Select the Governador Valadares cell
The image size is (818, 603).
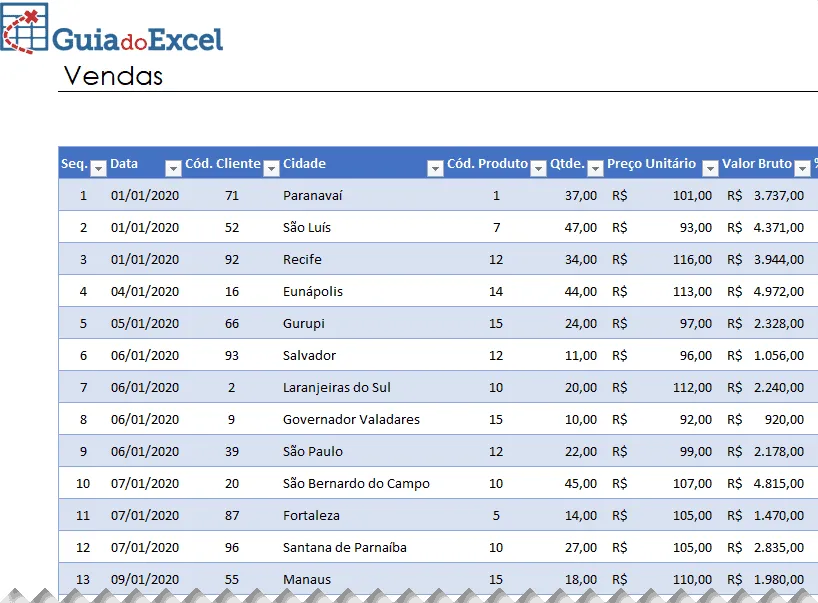(x=362, y=419)
